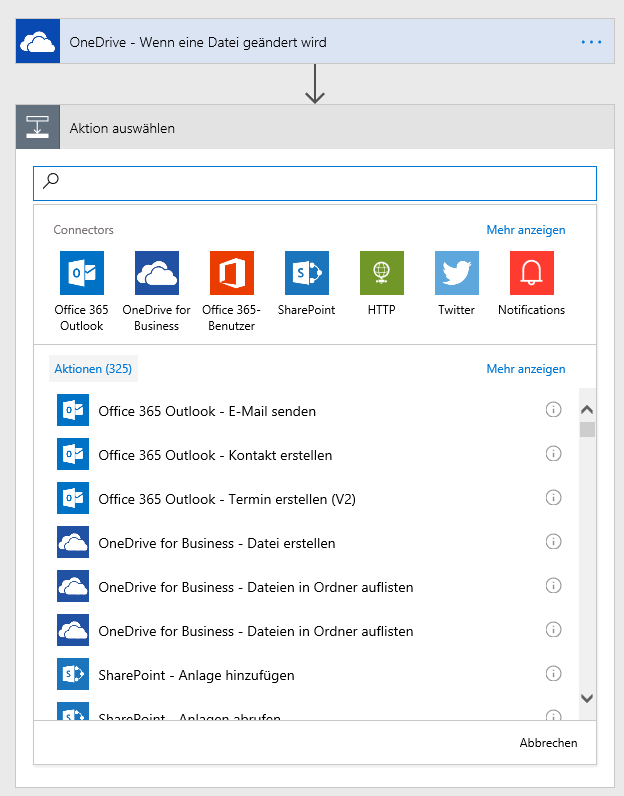
Task: Choose OneDrive for Business - Datei erstellen
Action: pos(217,543)
